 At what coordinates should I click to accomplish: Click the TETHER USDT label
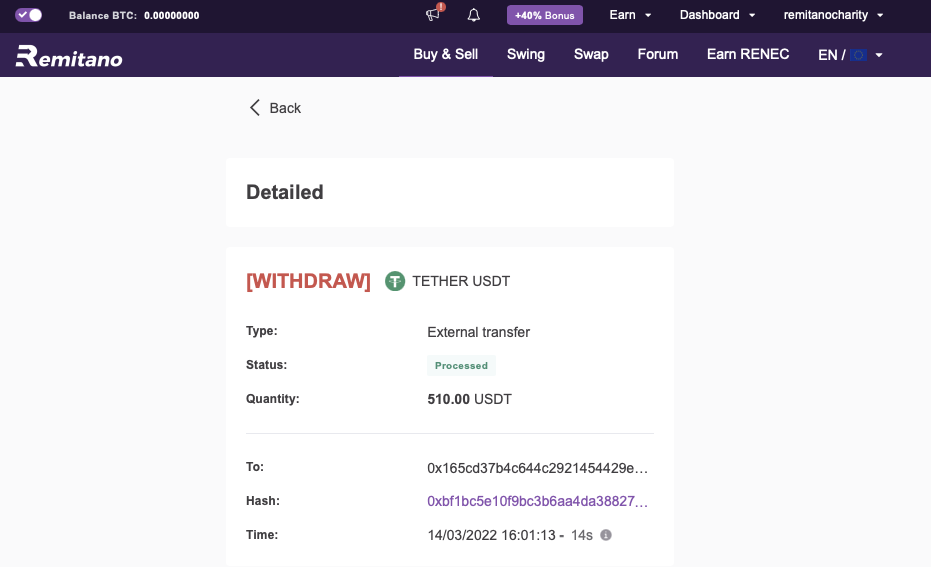coord(461,281)
